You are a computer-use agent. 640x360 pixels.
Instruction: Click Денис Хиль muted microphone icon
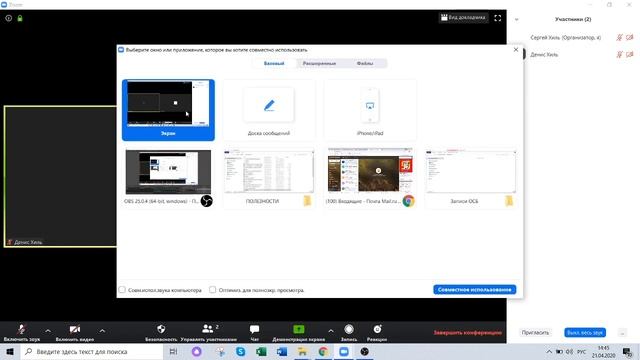click(x=620, y=54)
